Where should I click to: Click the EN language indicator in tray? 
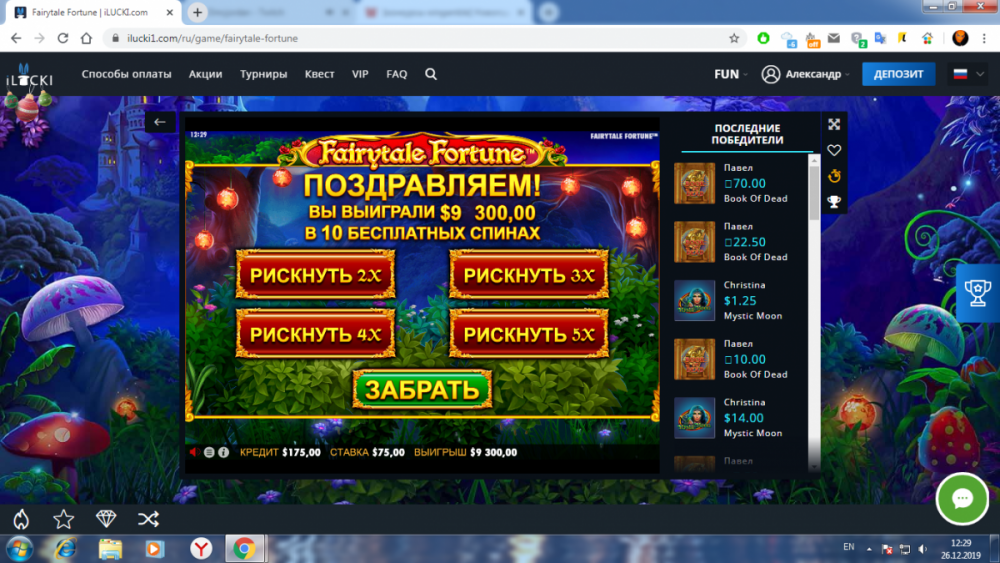(849, 547)
